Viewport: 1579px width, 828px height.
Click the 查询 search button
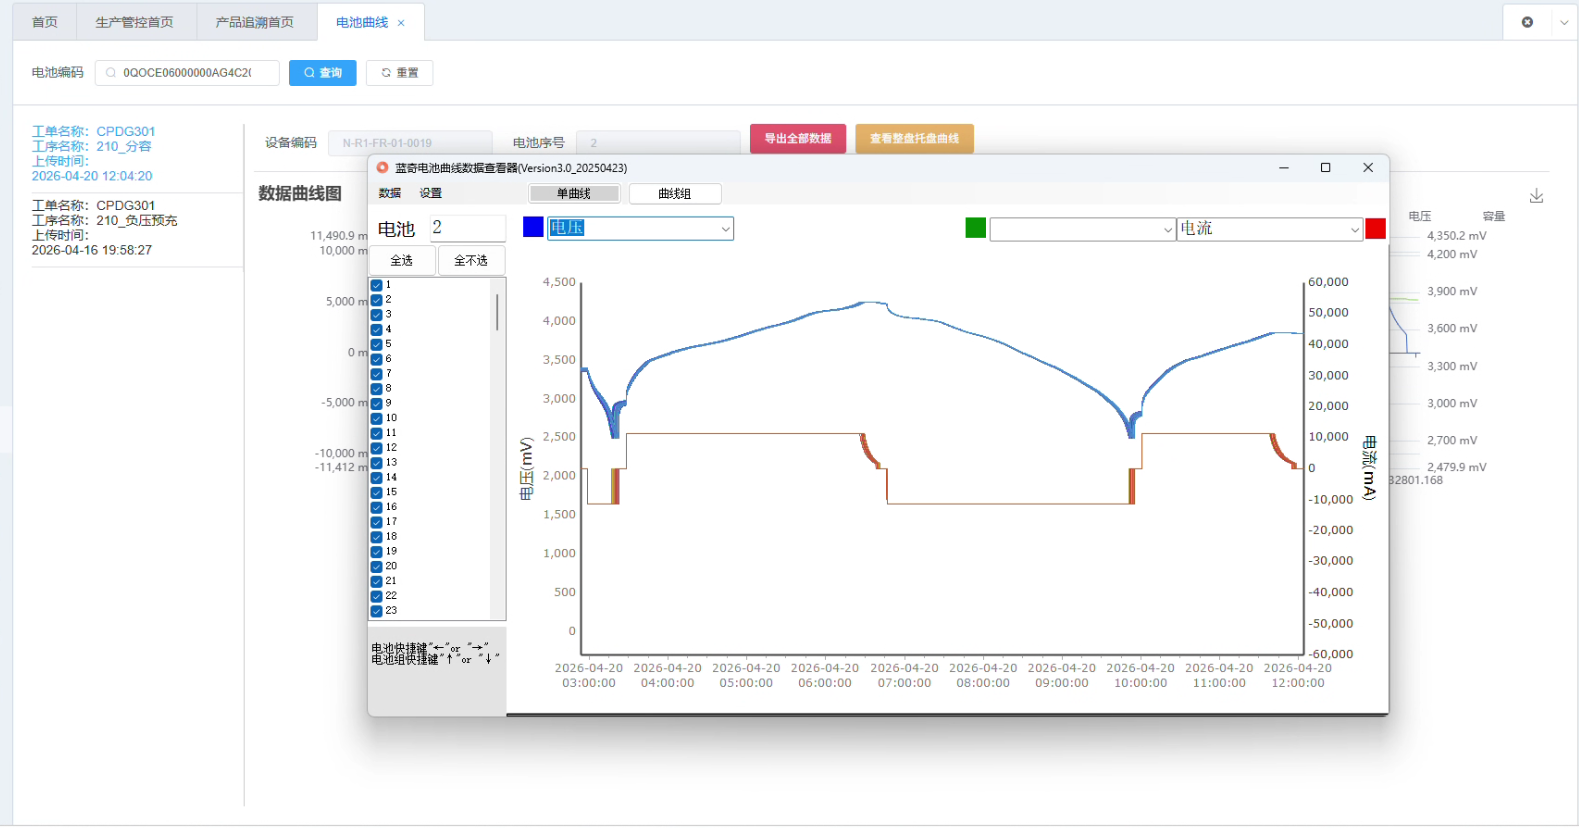point(323,73)
